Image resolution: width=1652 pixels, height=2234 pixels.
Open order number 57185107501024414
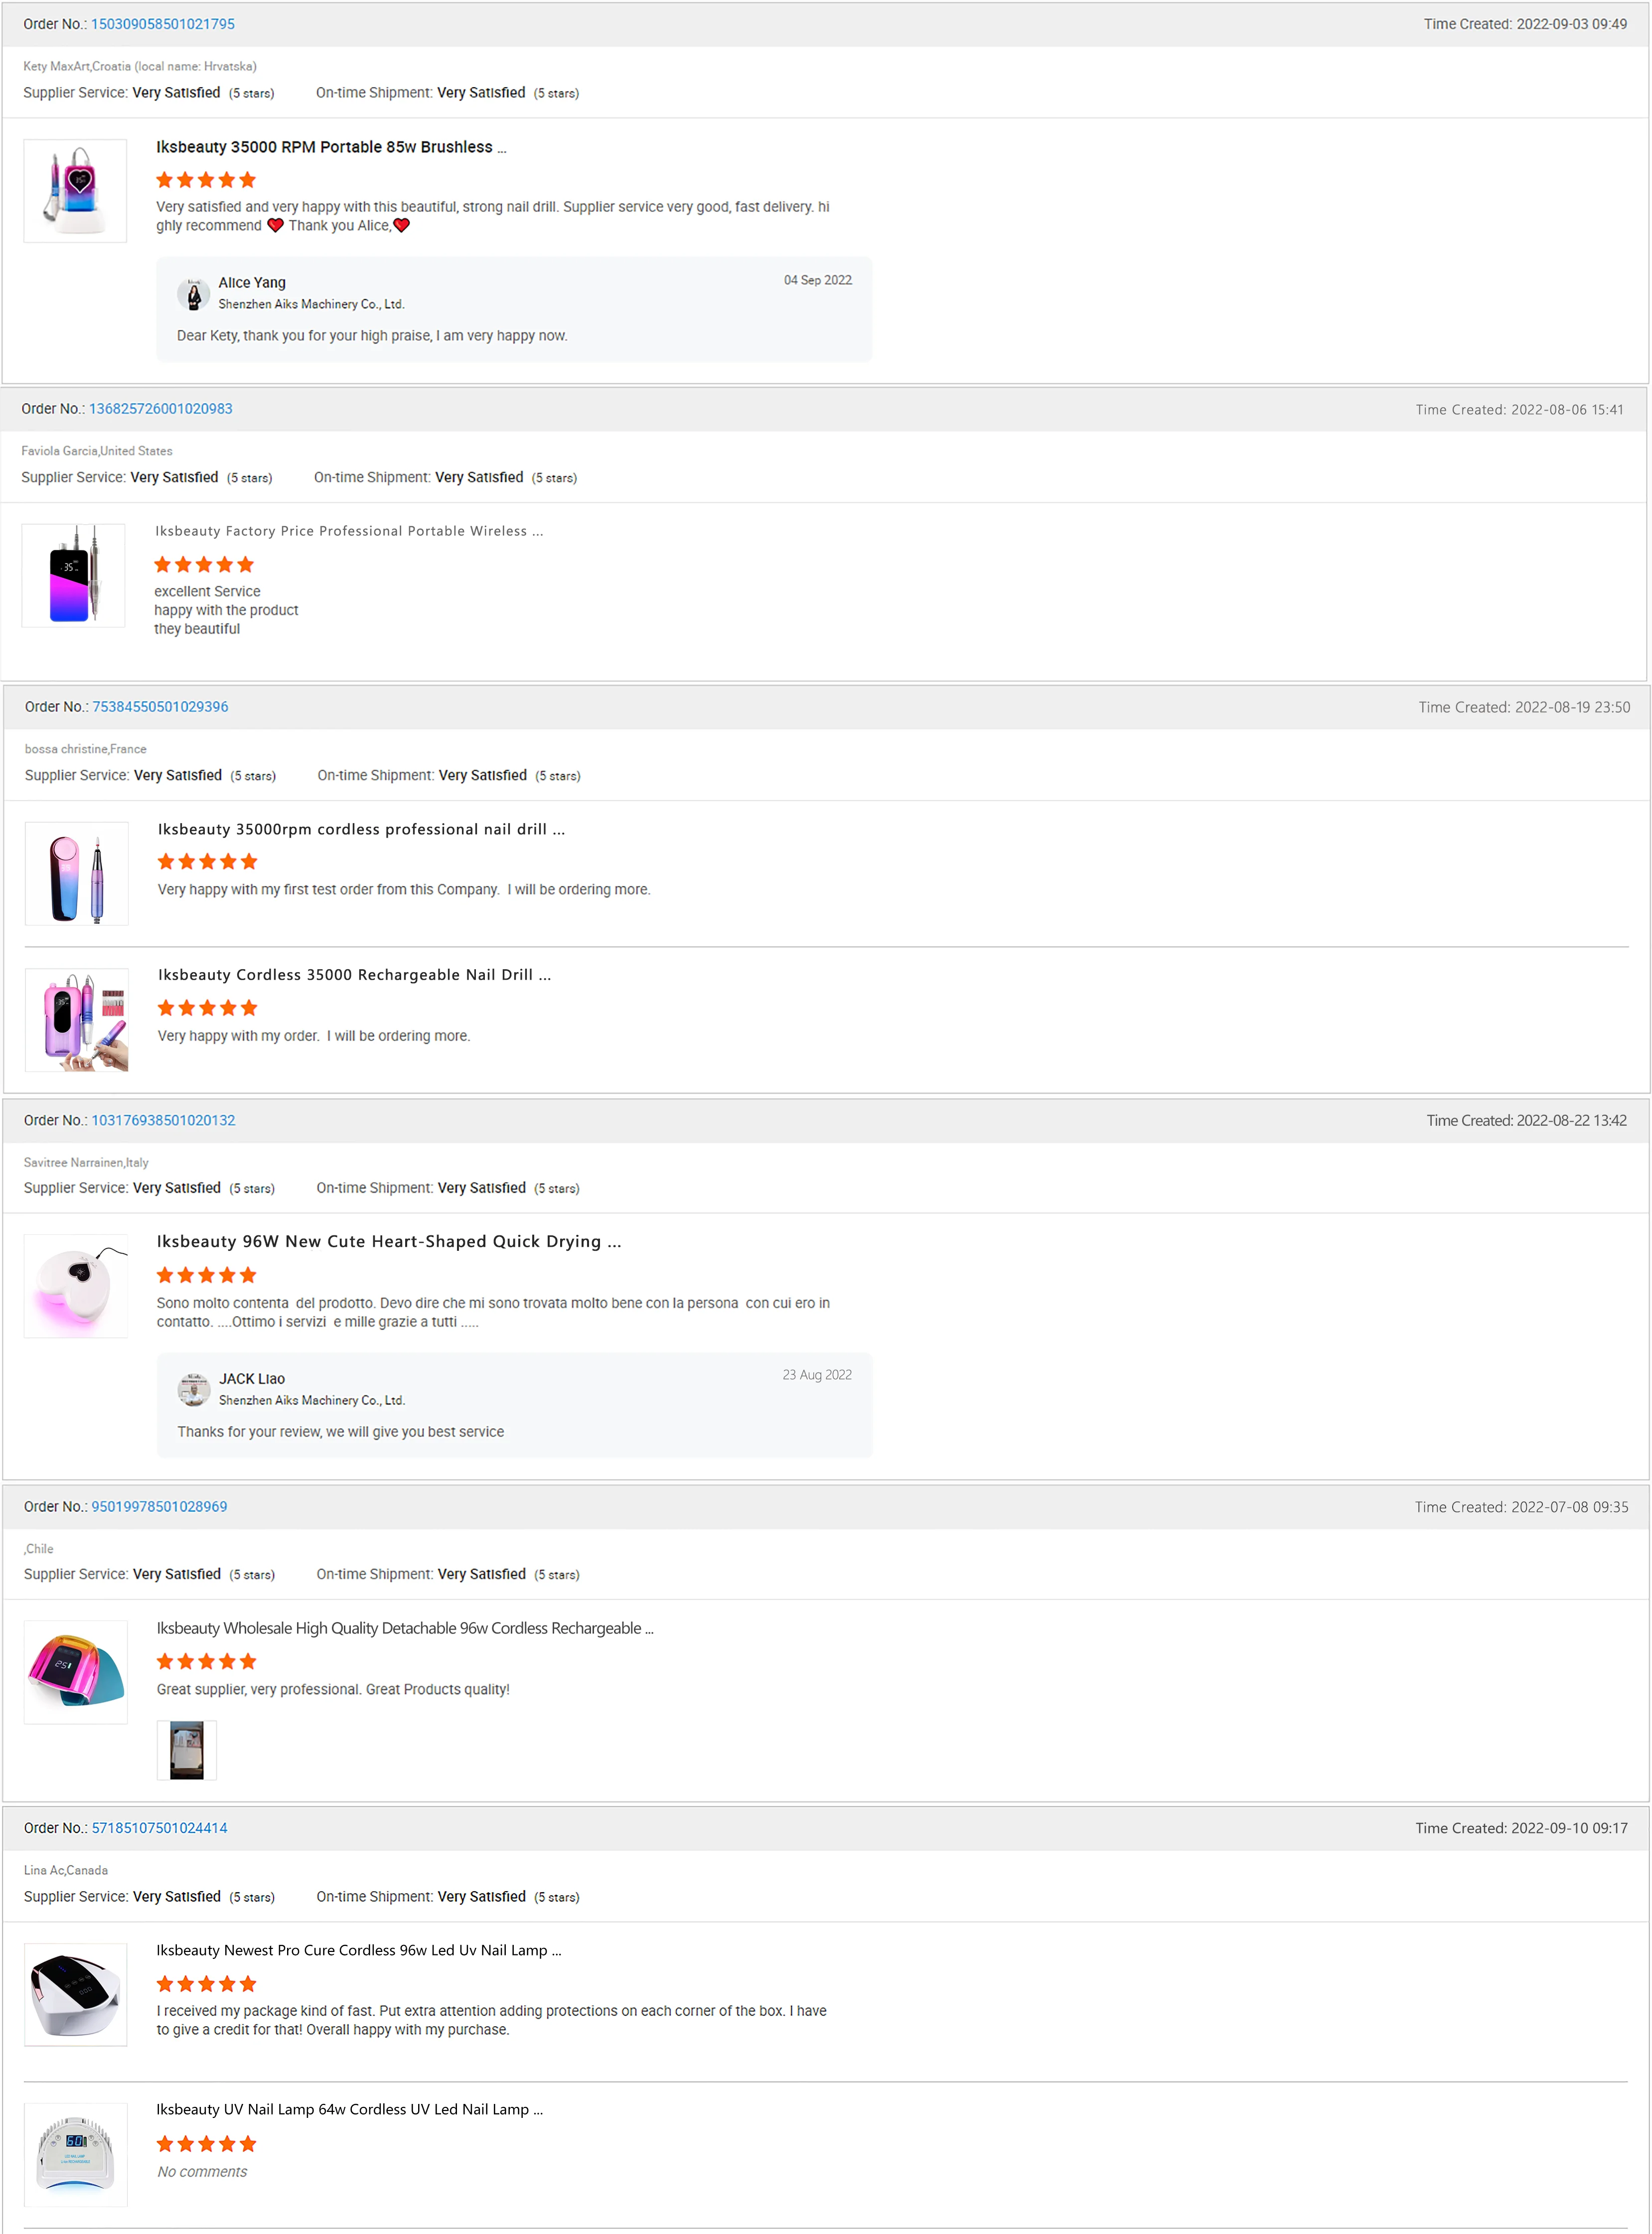pyautogui.click(x=159, y=1828)
